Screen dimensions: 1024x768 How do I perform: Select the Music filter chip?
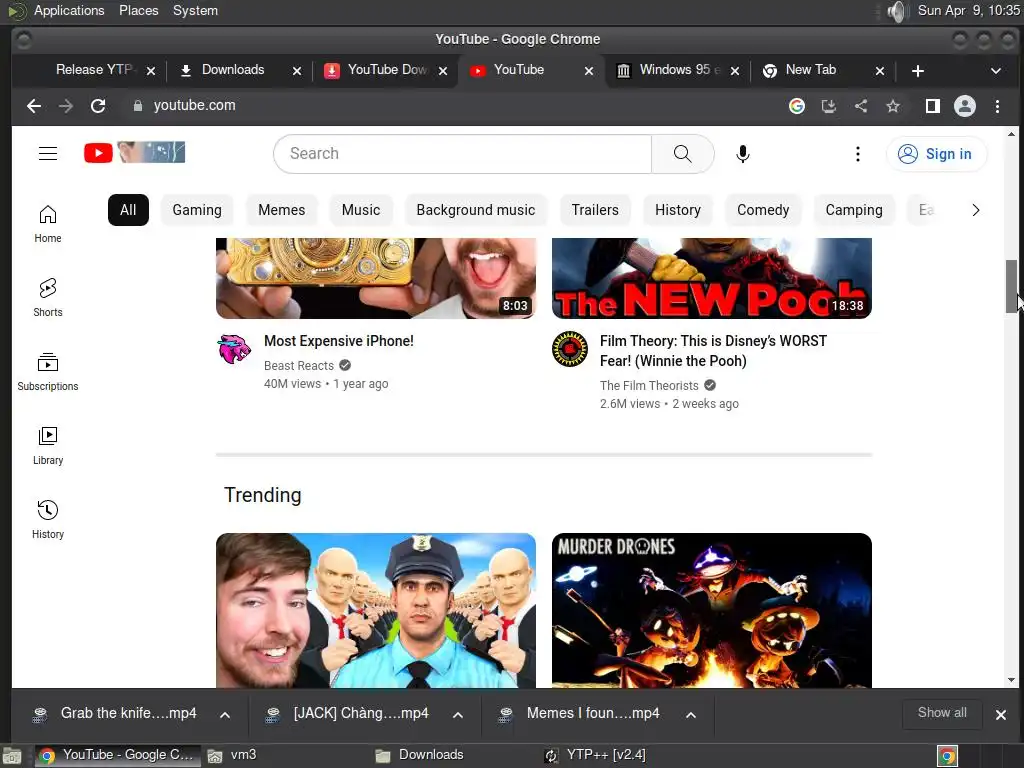coord(360,210)
